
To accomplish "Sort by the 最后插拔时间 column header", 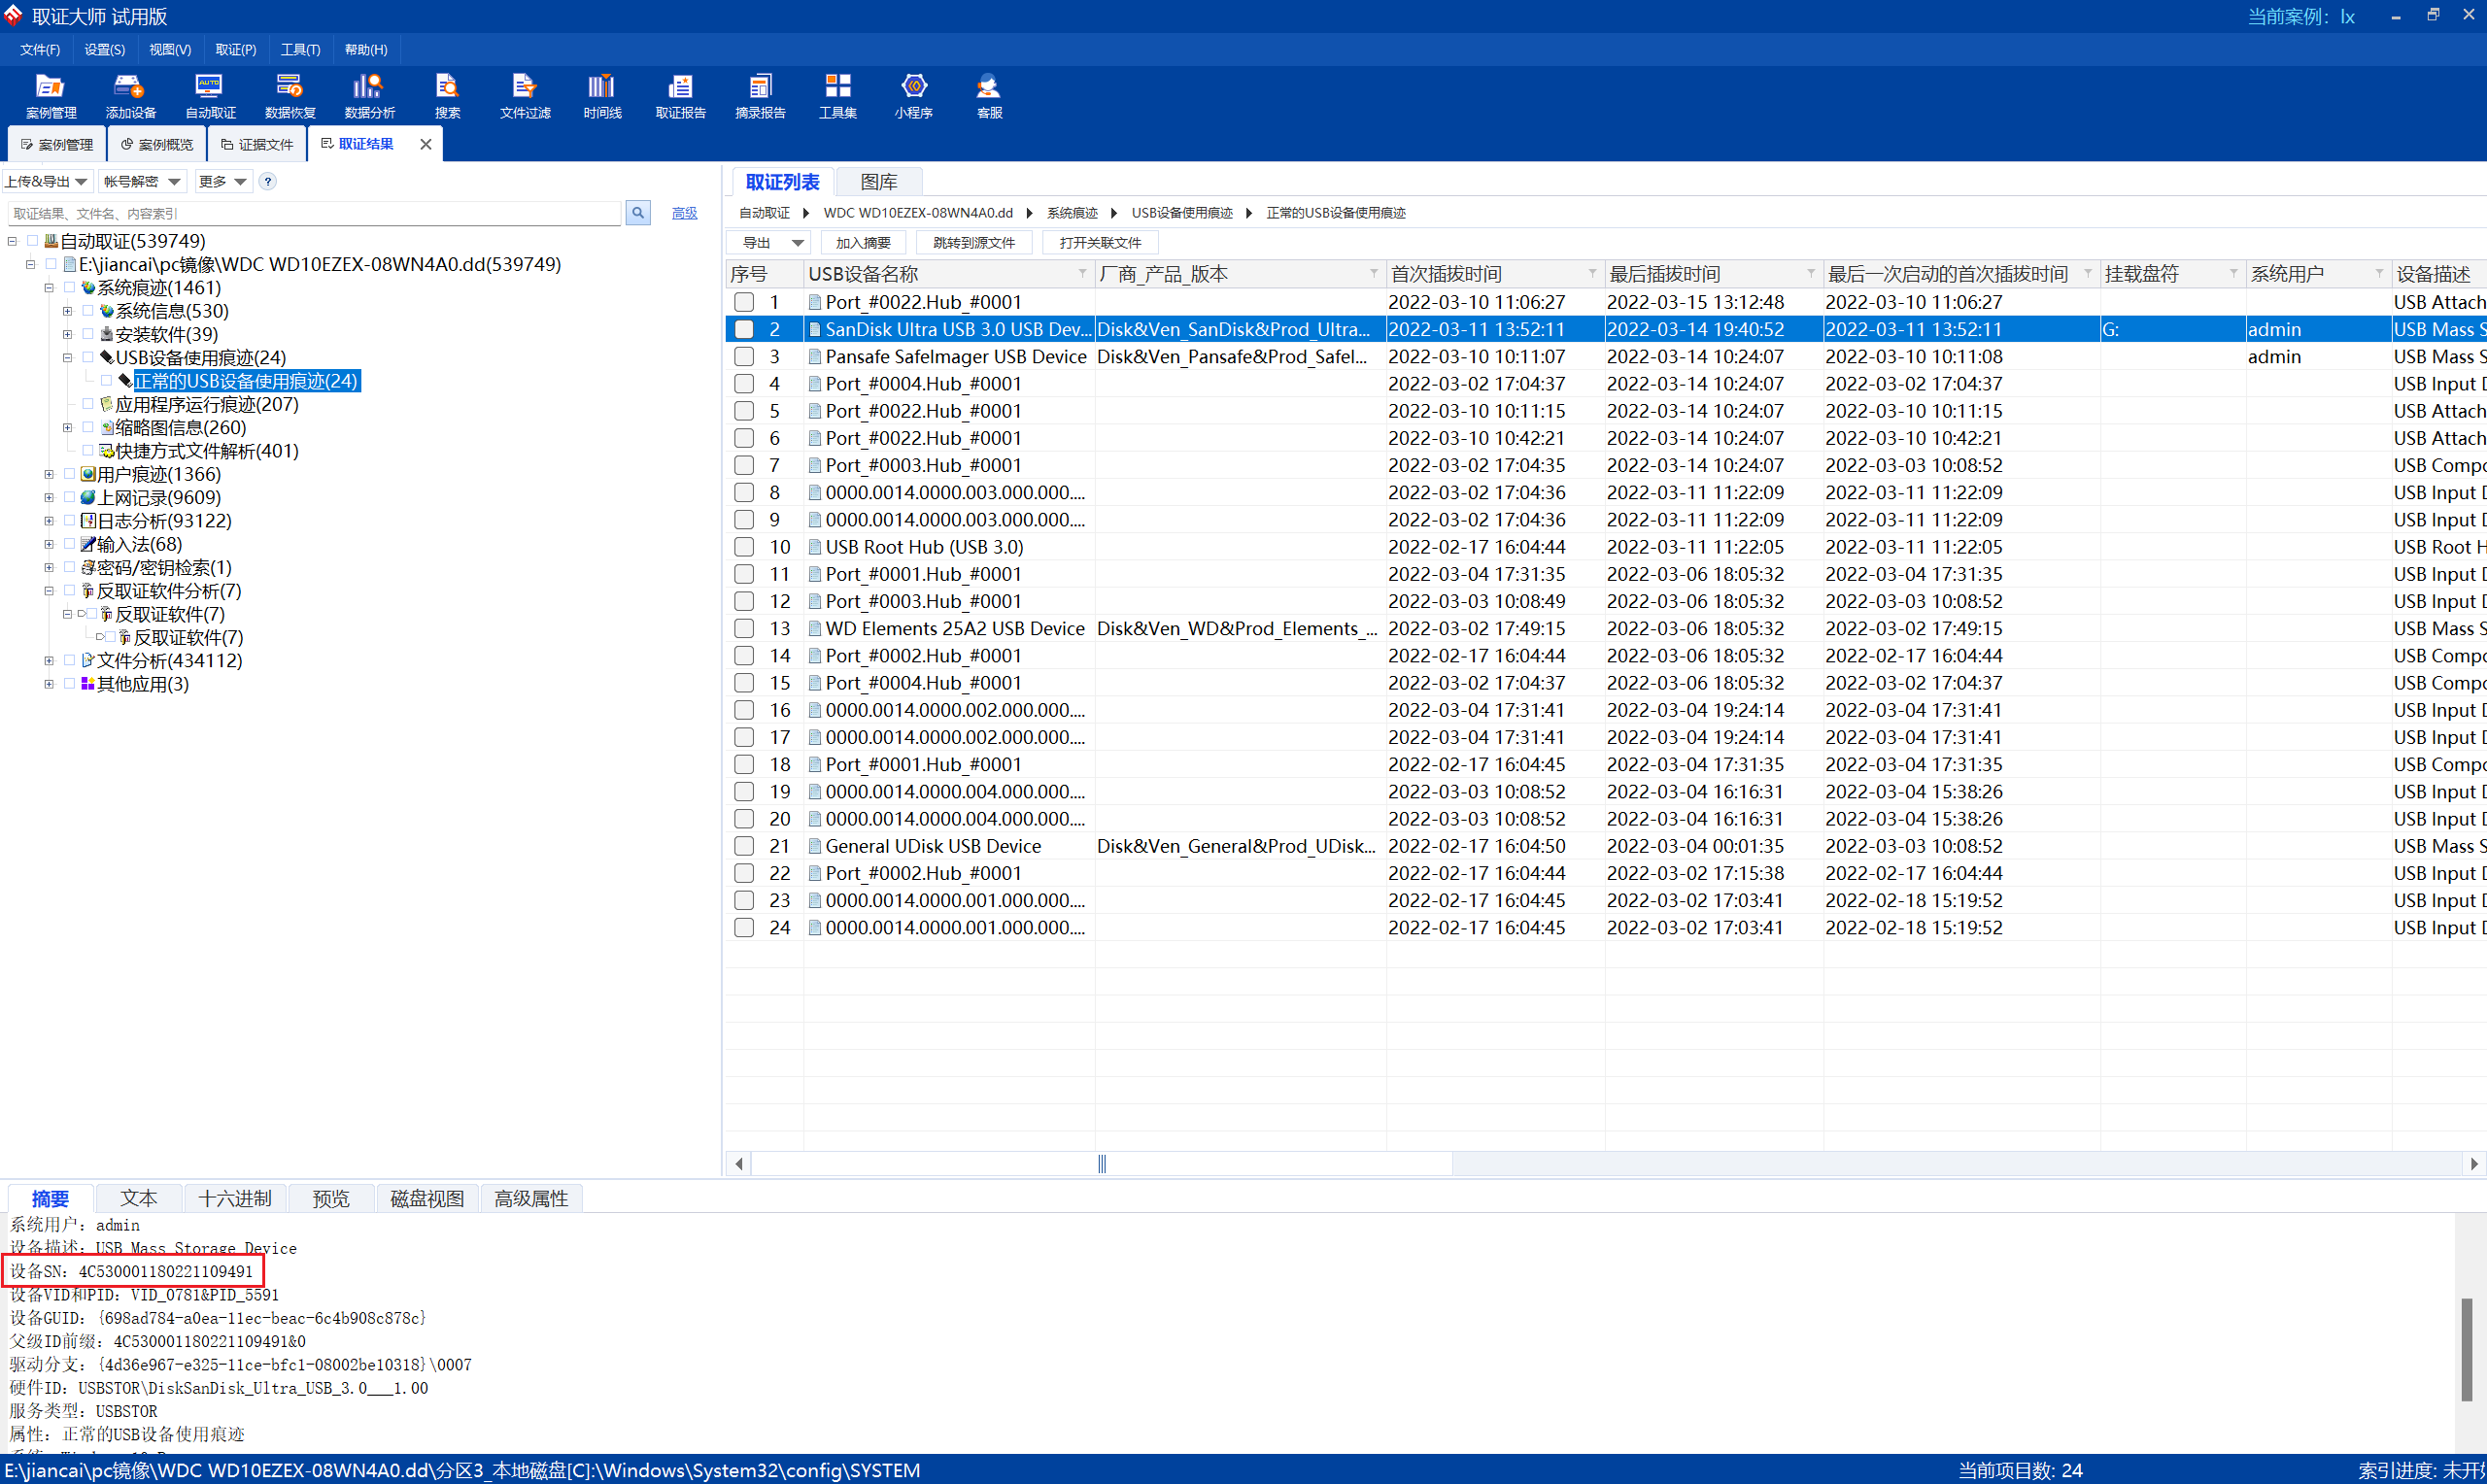I will click(1714, 274).
